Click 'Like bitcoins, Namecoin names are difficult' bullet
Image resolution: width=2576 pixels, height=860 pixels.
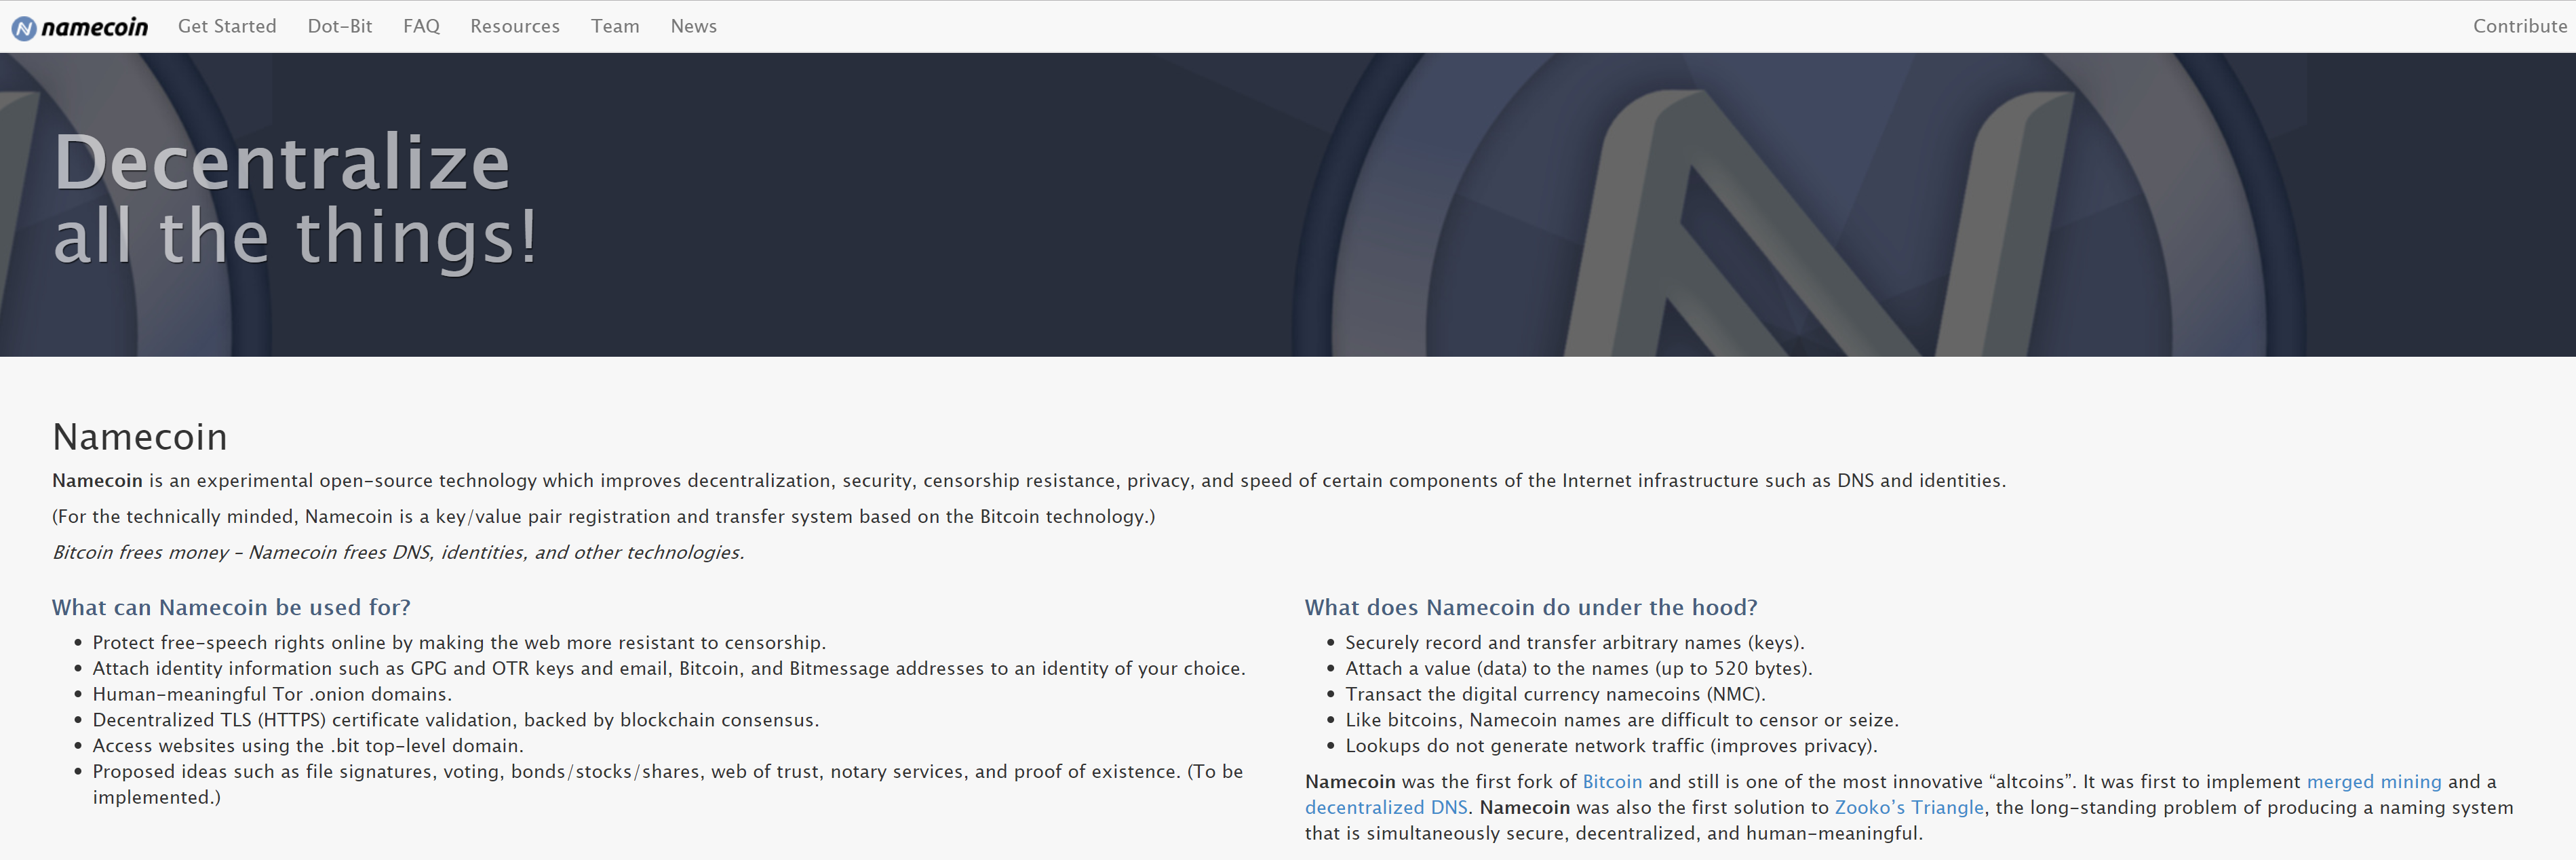click(1621, 720)
